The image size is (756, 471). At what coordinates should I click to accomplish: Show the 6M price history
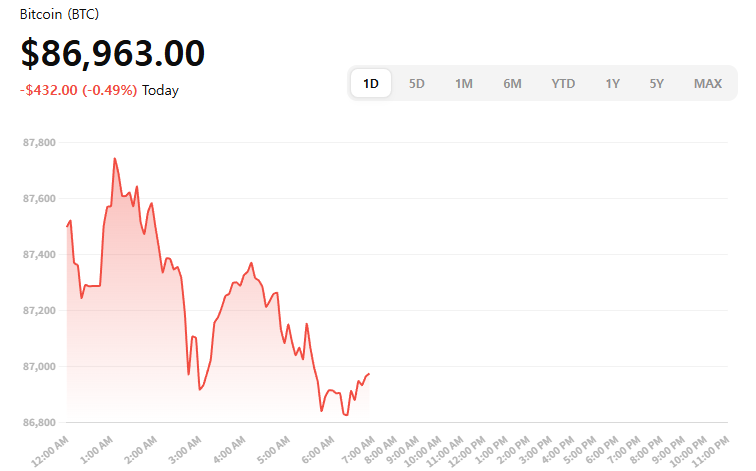click(x=512, y=84)
